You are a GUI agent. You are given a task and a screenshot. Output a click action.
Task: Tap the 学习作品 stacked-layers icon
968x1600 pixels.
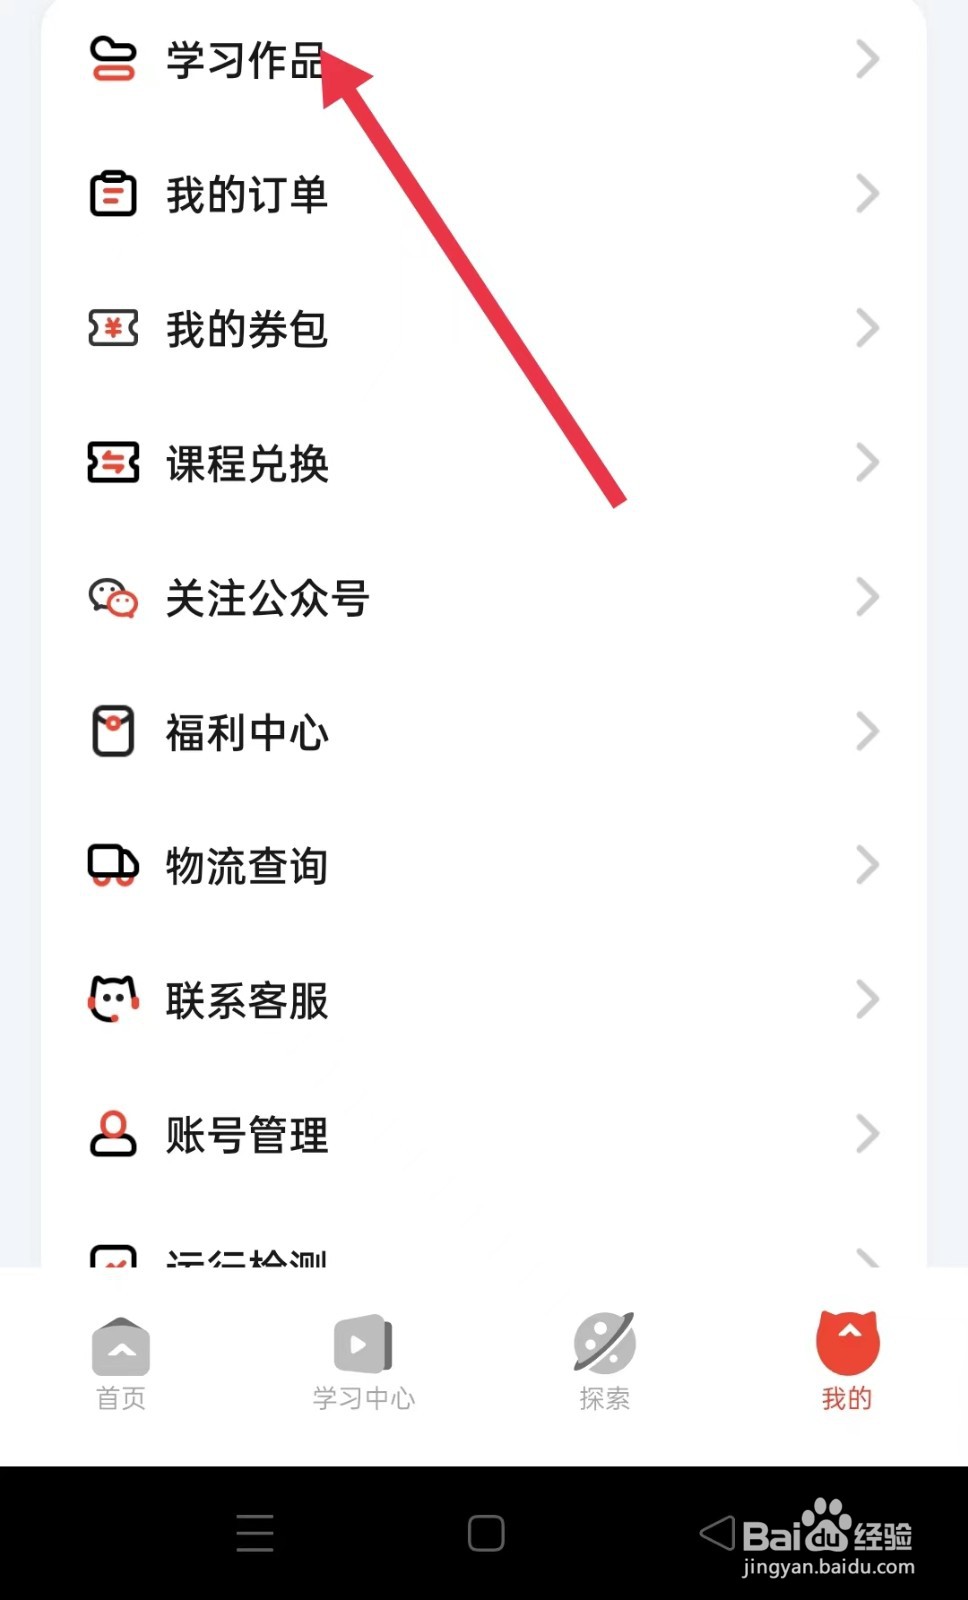coord(113,58)
